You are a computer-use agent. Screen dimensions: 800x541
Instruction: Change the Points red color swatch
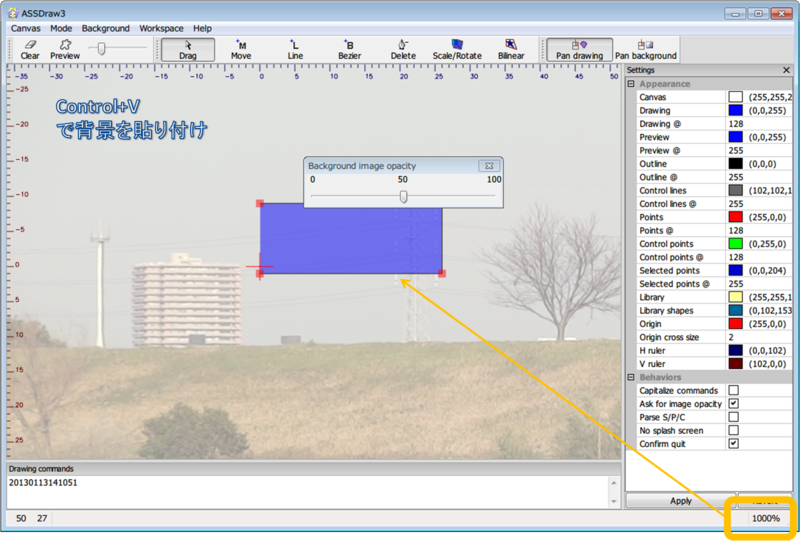[735, 217]
